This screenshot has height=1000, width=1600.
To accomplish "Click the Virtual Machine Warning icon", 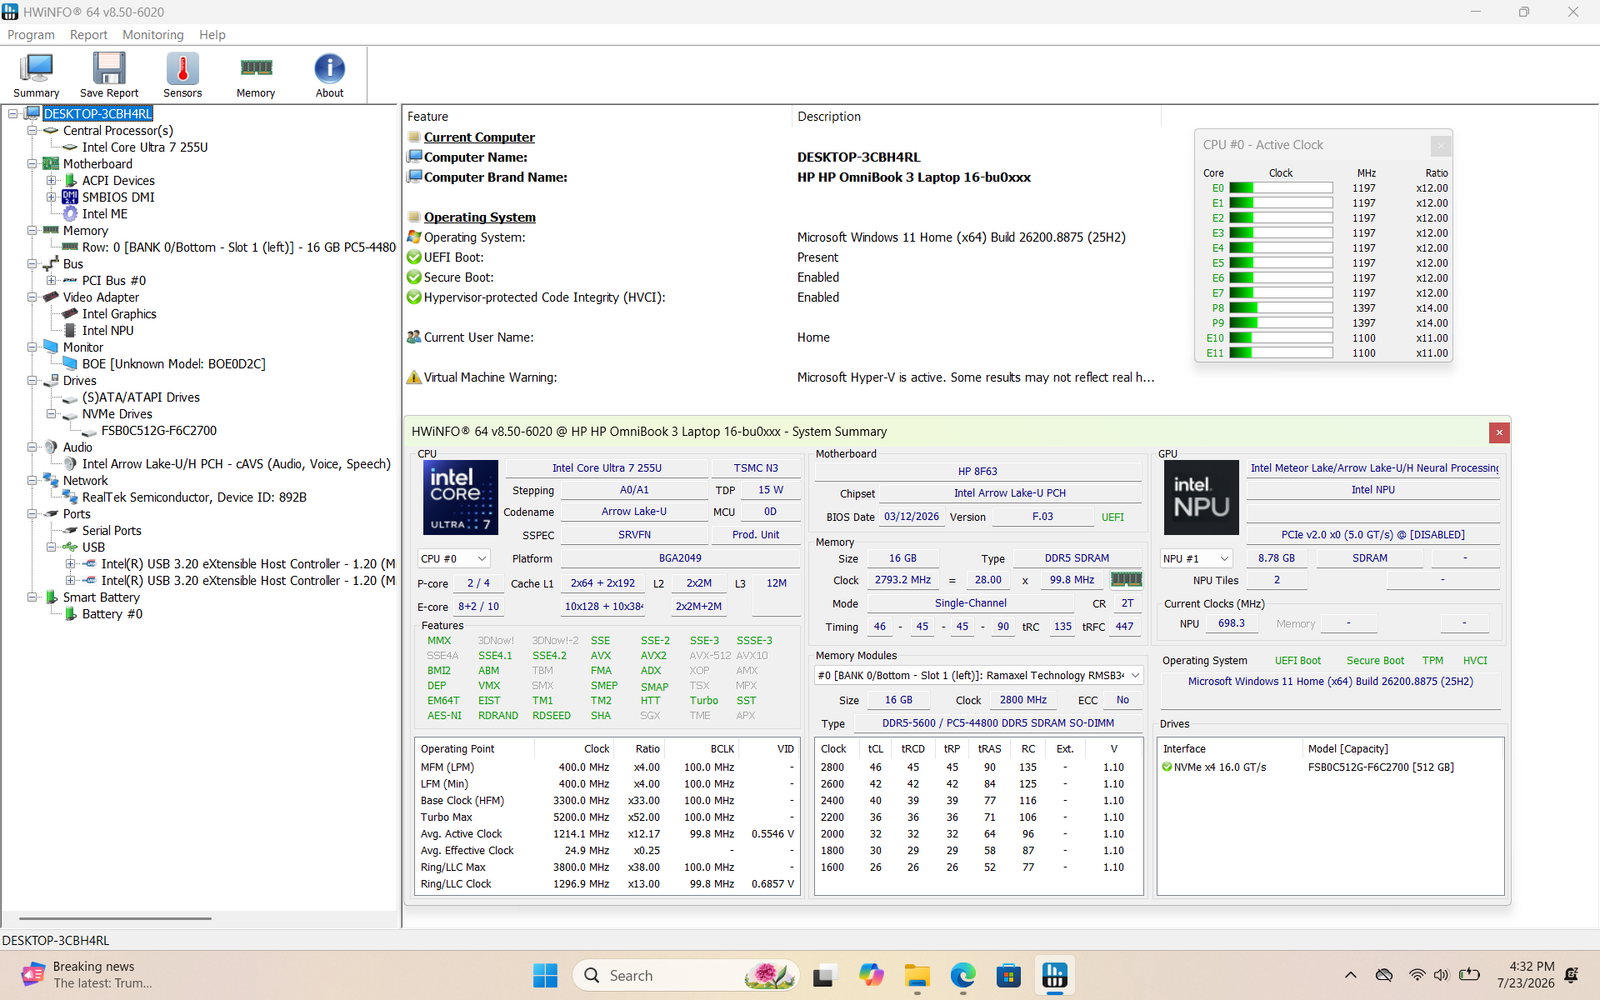I will (x=414, y=377).
